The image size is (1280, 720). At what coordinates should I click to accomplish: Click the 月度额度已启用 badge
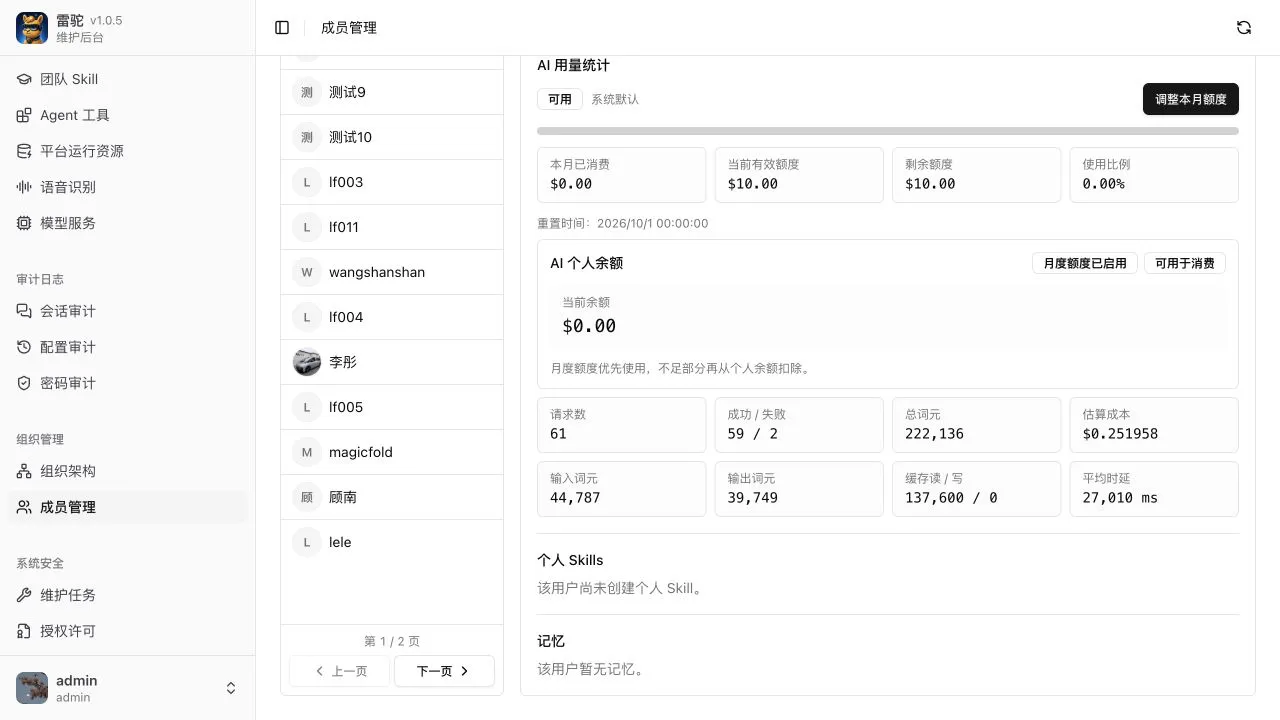(1085, 263)
